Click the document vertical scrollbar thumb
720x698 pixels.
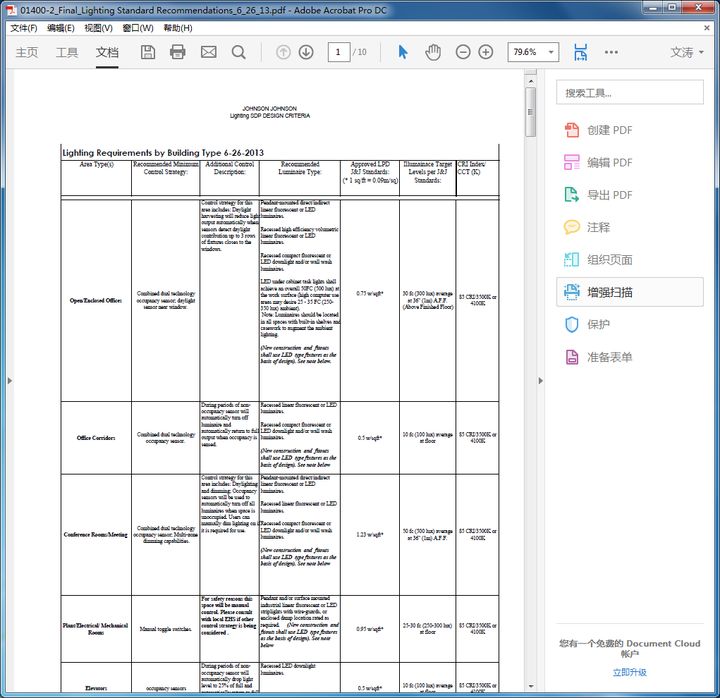(x=530, y=112)
